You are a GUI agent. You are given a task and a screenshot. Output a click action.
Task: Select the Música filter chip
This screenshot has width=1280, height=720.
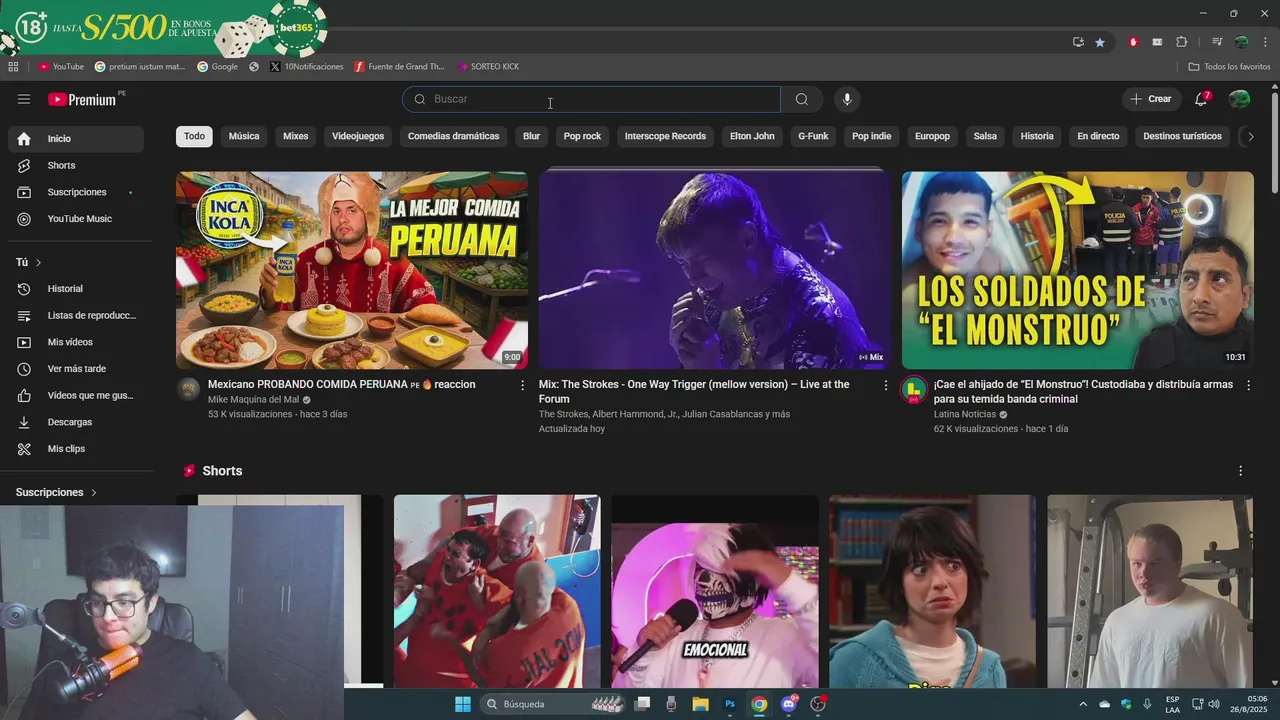[244, 136]
